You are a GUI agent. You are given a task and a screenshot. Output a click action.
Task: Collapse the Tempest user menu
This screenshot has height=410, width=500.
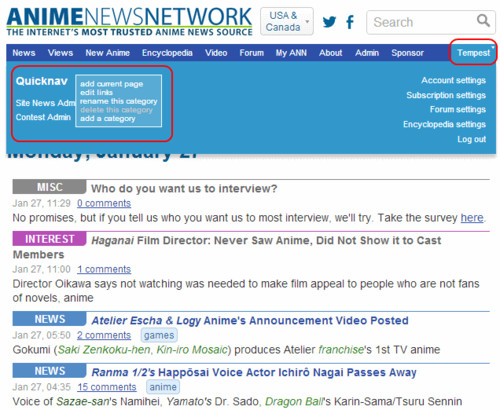473,52
